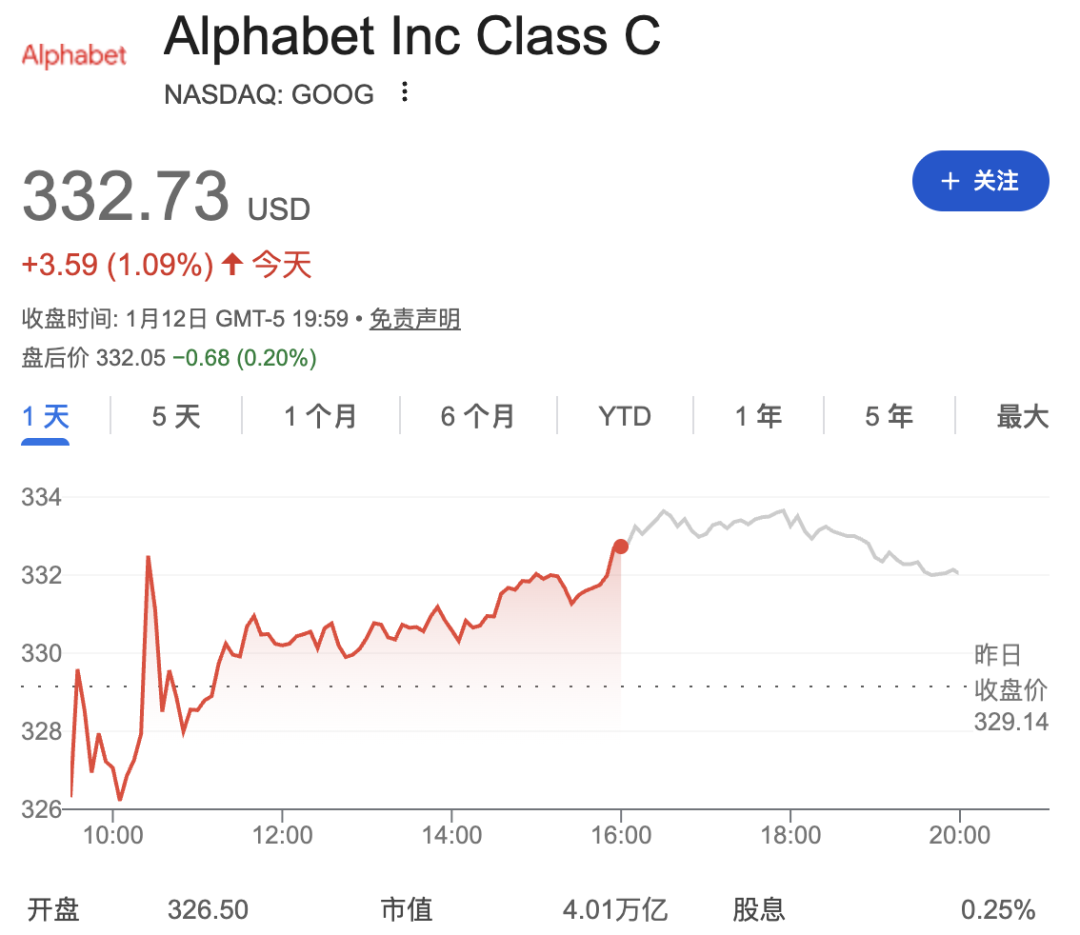Screen dimensions: 1080x935
Task: Click the 332.73 USD price
Action: (x=127, y=196)
